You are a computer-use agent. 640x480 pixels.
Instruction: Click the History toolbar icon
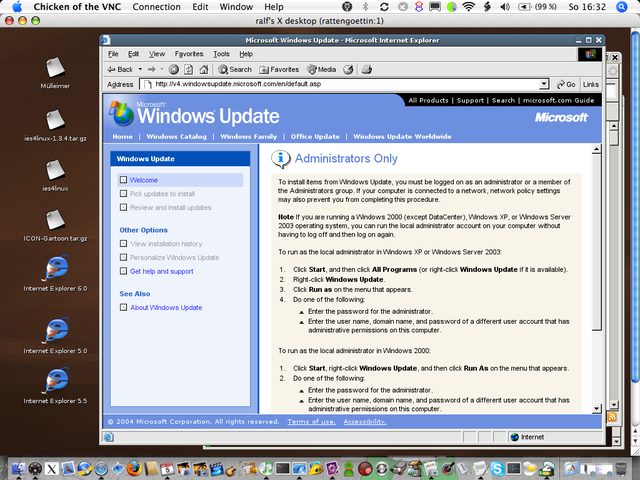pos(348,69)
